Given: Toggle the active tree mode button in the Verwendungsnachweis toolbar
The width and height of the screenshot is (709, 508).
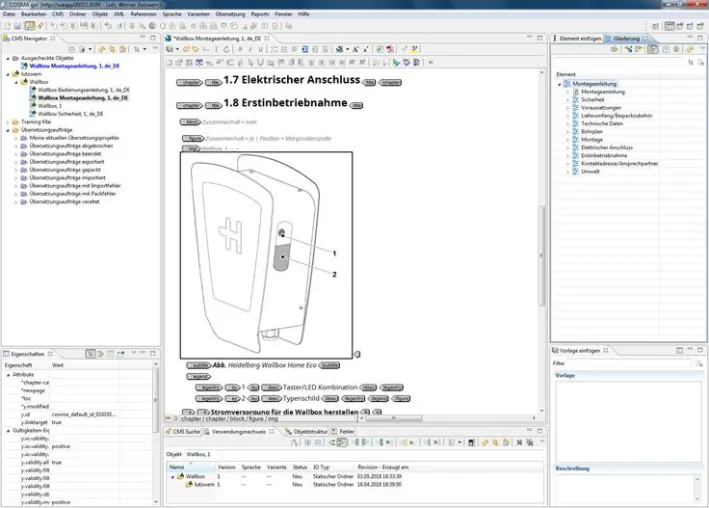Looking at the screenshot, I should (342, 442).
